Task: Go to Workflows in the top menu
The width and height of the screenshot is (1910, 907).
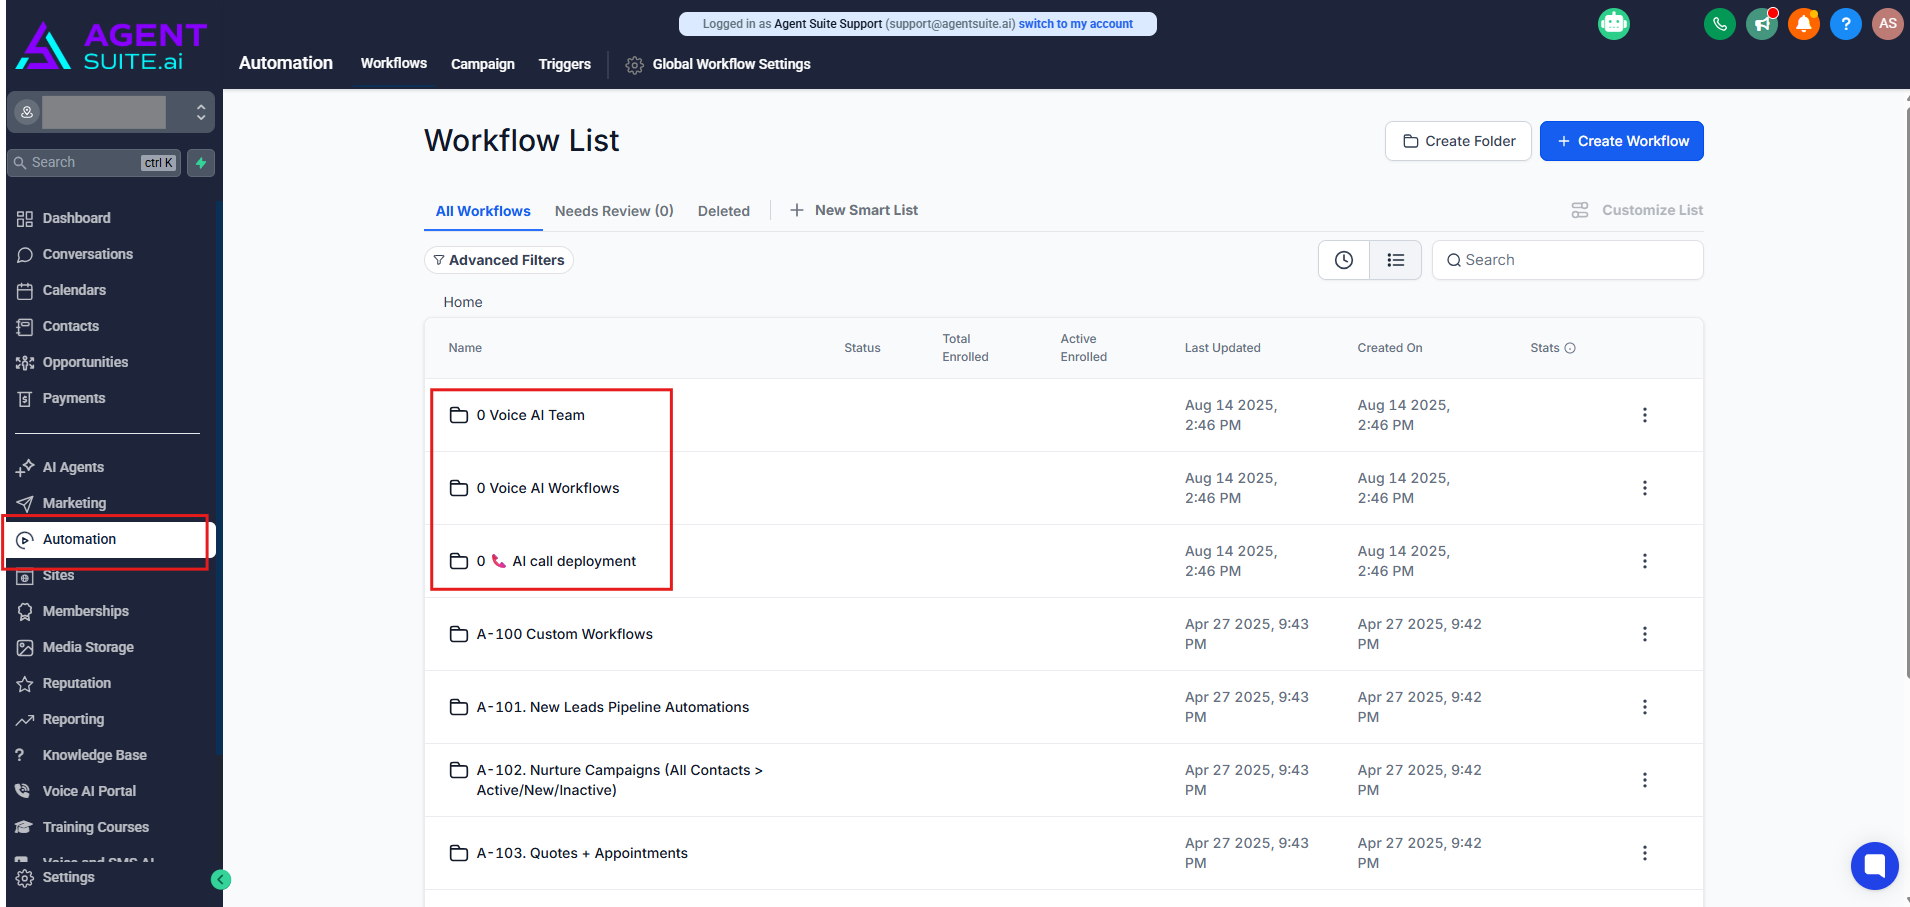Action: coord(394,63)
